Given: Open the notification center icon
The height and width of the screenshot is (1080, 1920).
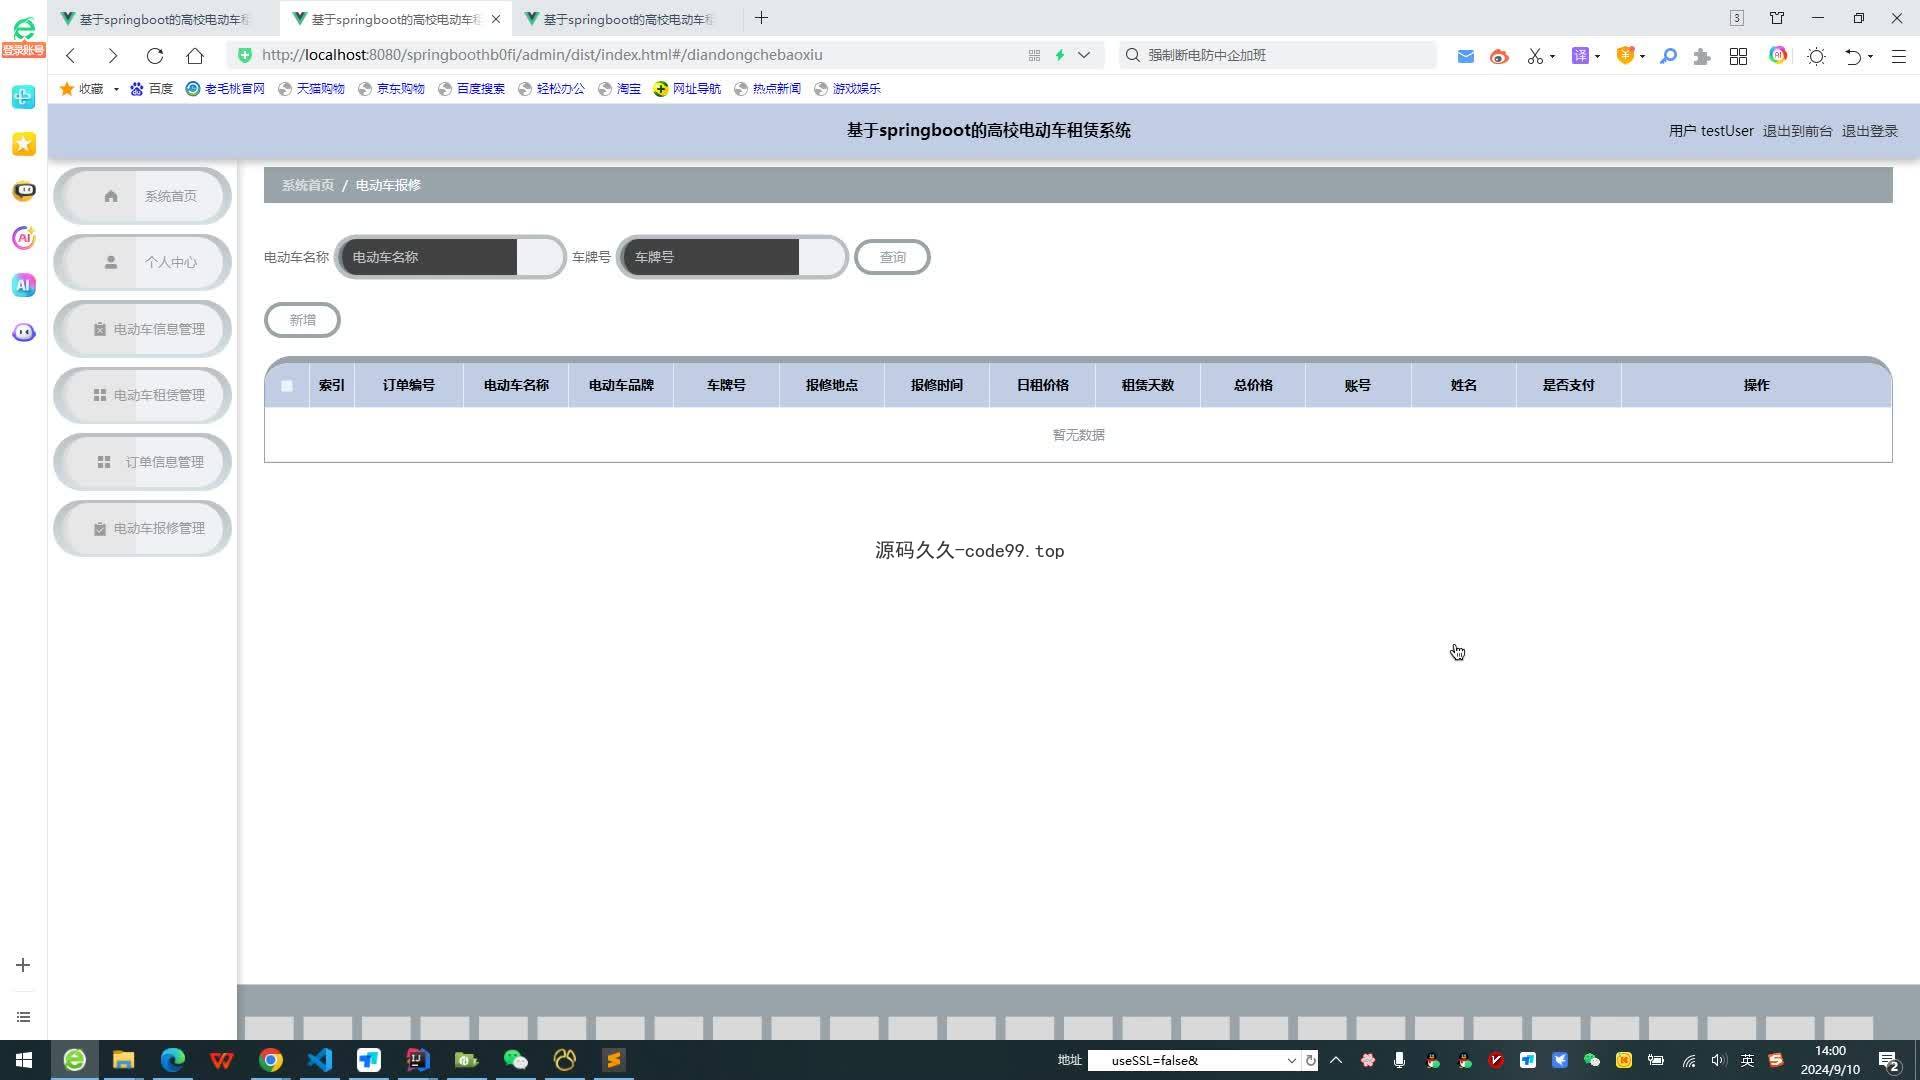Looking at the screenshot, I should click(x=1888, y=1060).
